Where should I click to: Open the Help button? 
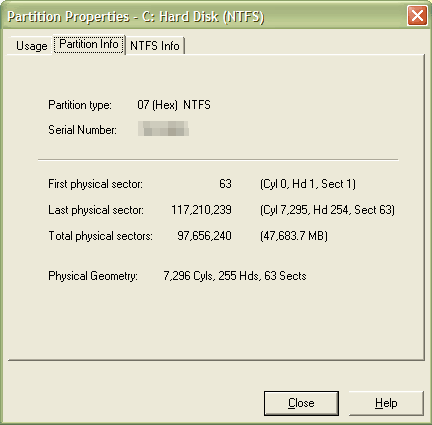click(386, 403)
